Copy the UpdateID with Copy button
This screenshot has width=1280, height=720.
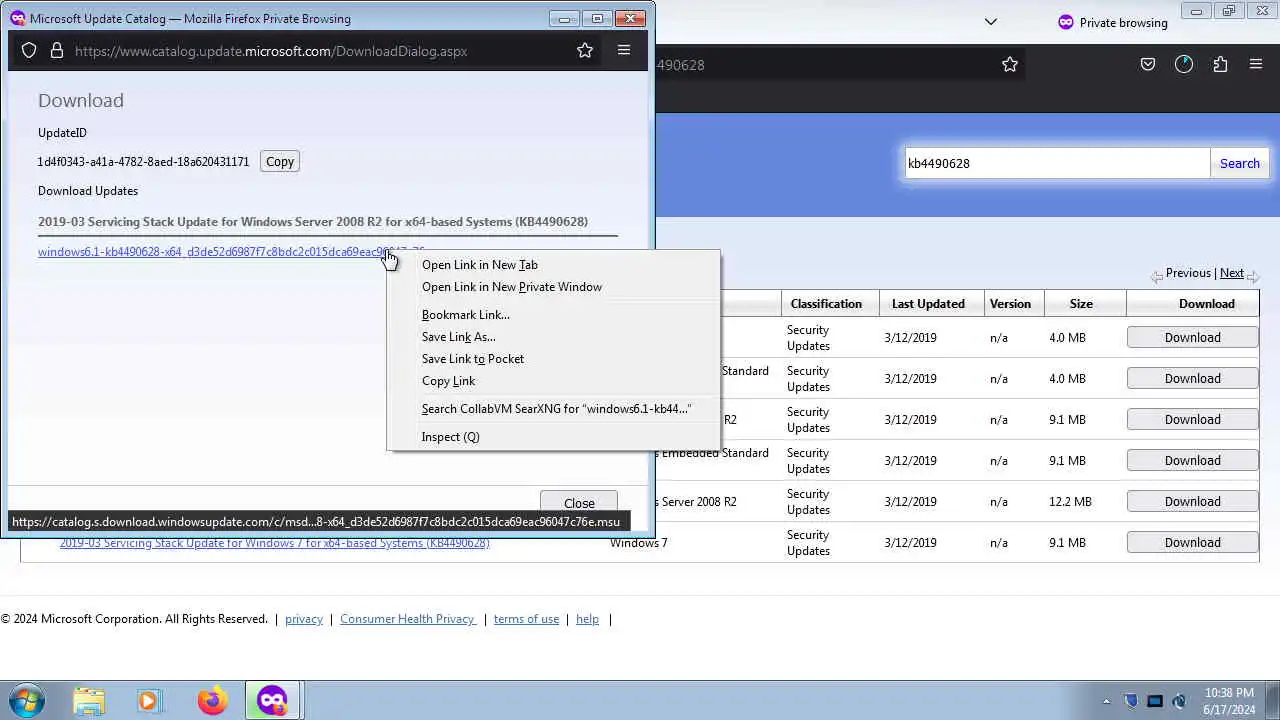280,161
